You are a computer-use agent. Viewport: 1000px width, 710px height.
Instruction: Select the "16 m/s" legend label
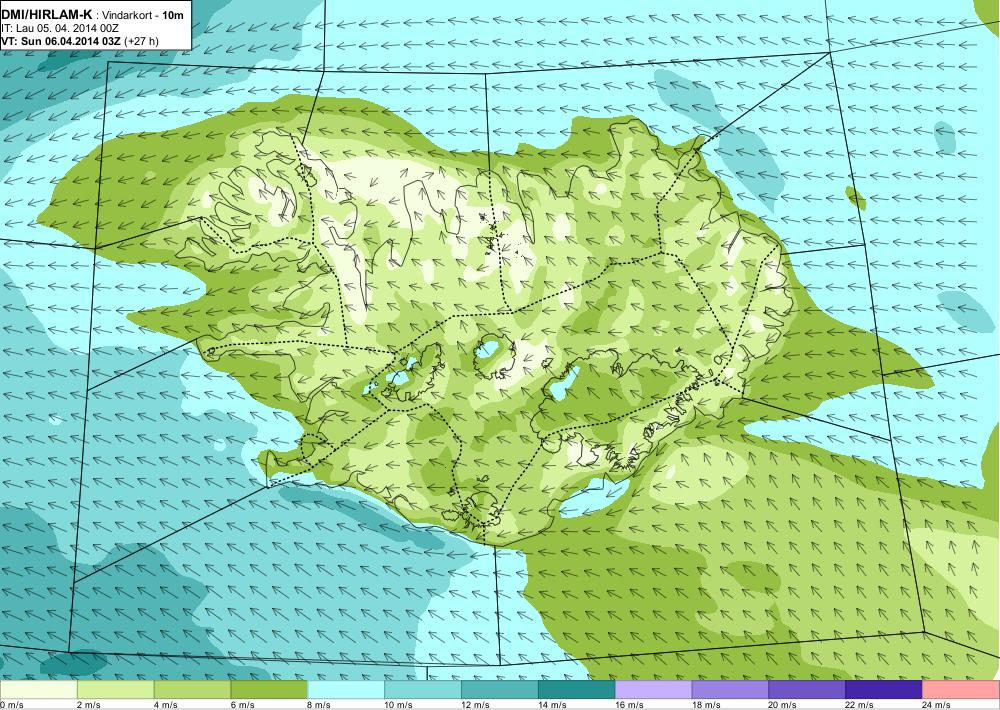[x=629, y=705]
